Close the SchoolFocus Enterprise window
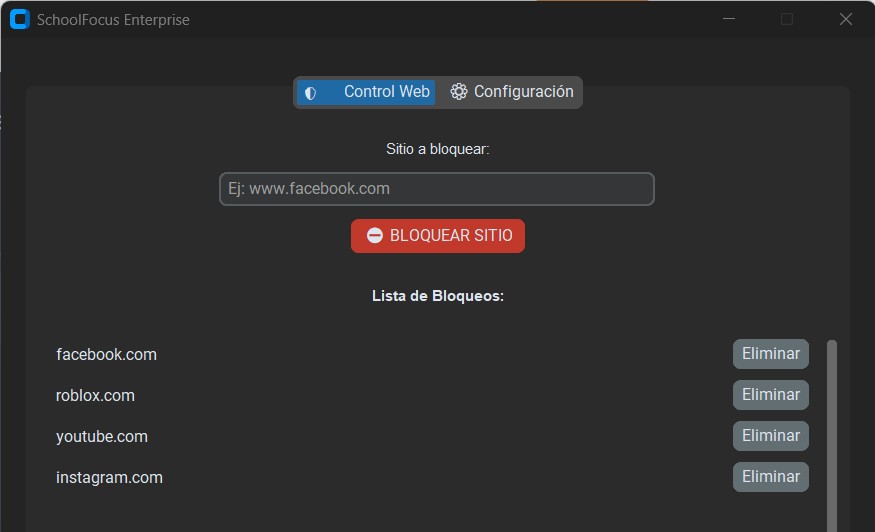This screenshot has height=532, width=875. pos(845,19)
